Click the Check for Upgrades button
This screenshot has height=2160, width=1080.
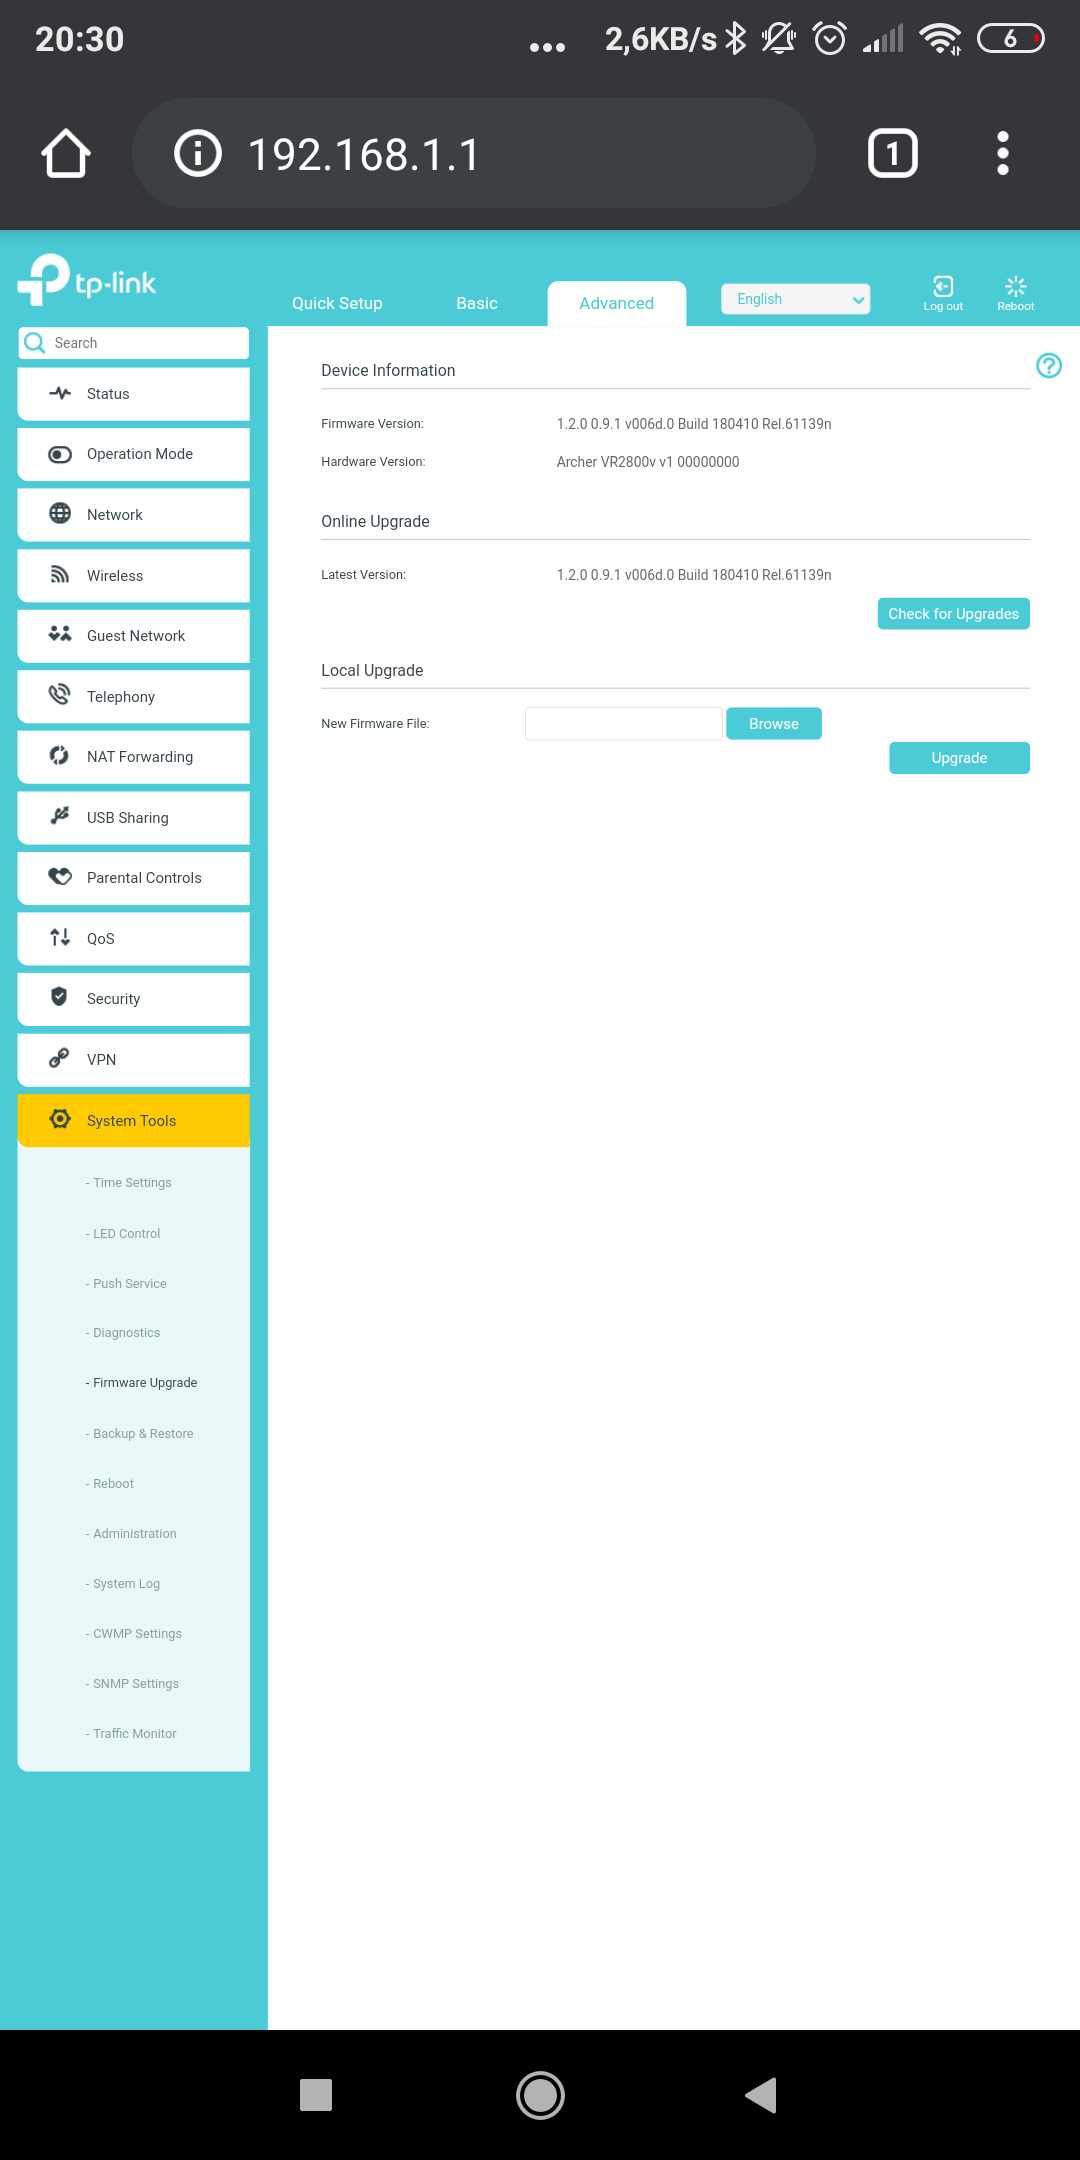pyautogui.click(x=953, y=614)
